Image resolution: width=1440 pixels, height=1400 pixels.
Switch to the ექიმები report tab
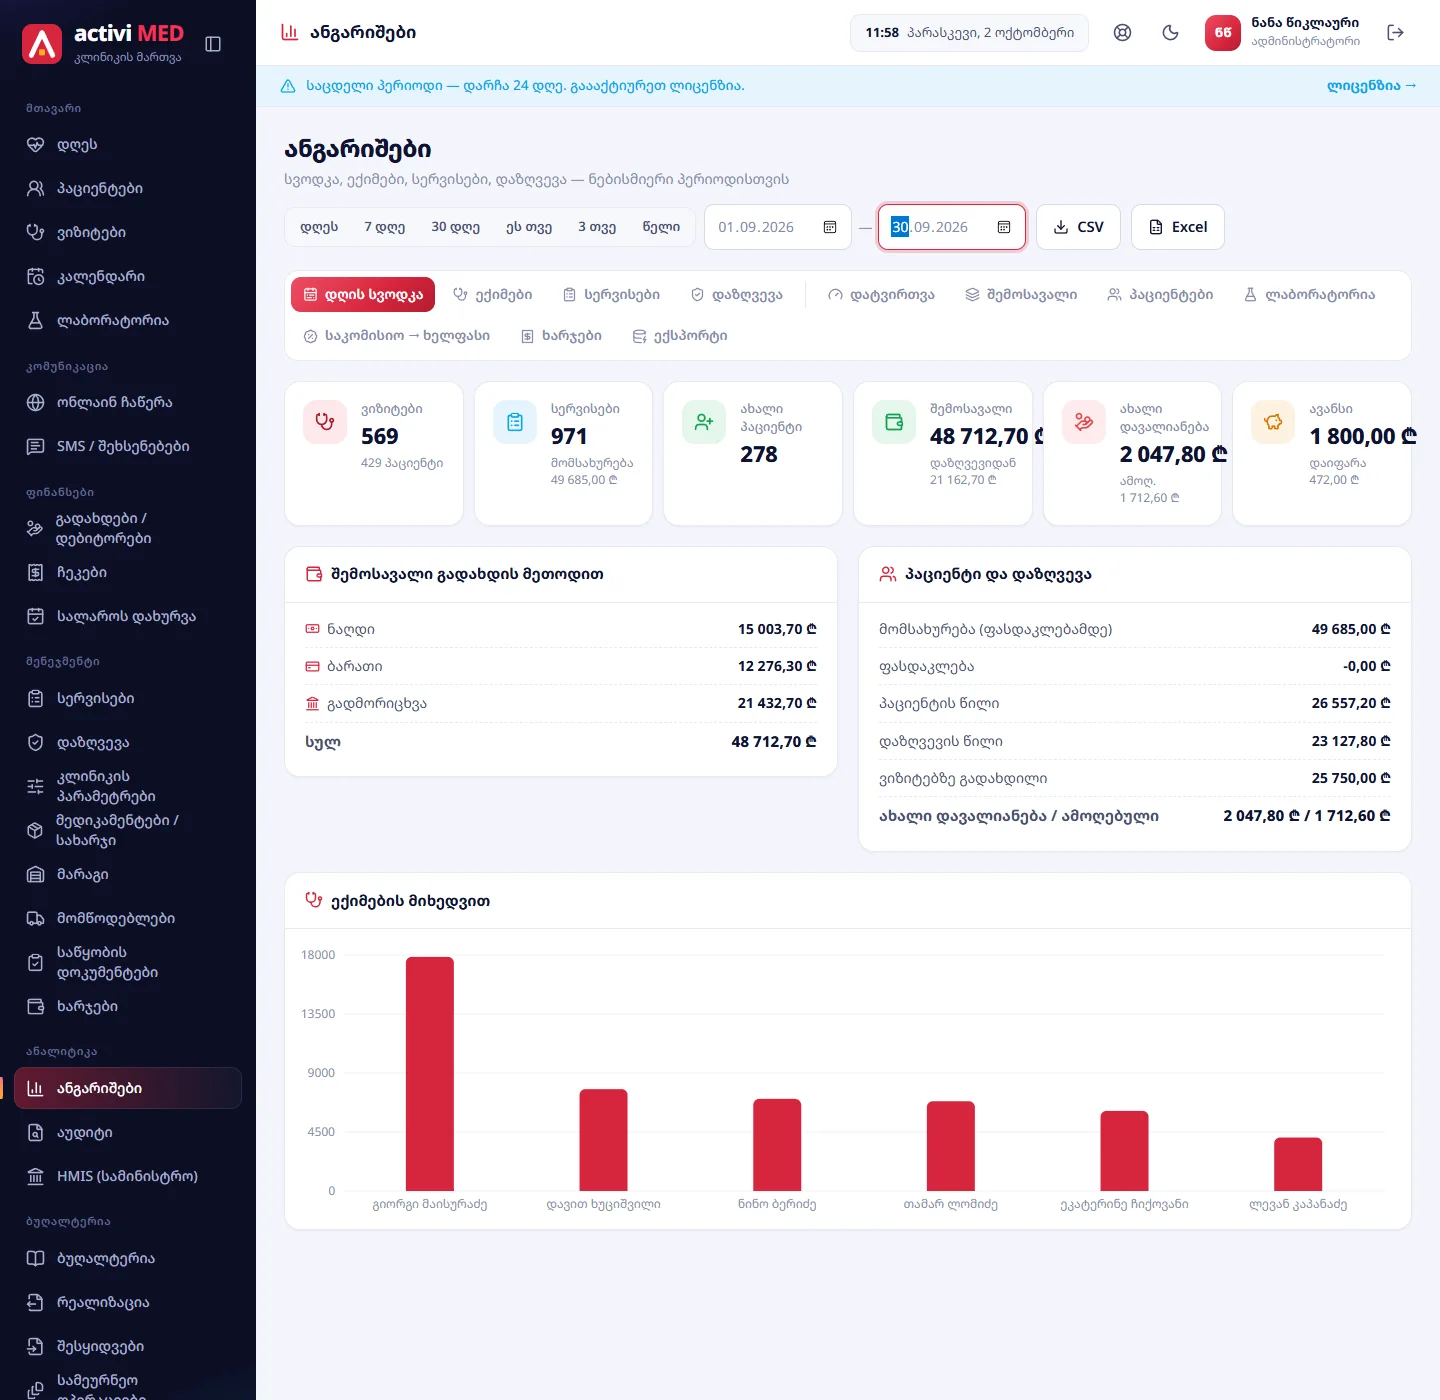tap(492, 295)
